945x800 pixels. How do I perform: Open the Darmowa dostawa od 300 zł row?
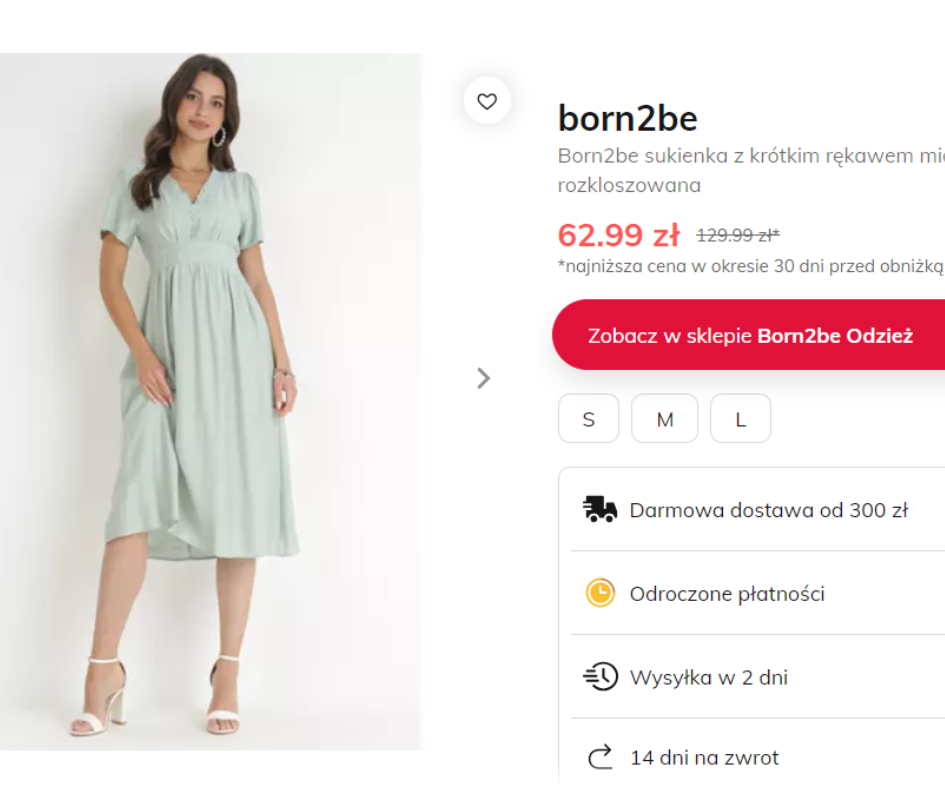(x=768, y=510)
